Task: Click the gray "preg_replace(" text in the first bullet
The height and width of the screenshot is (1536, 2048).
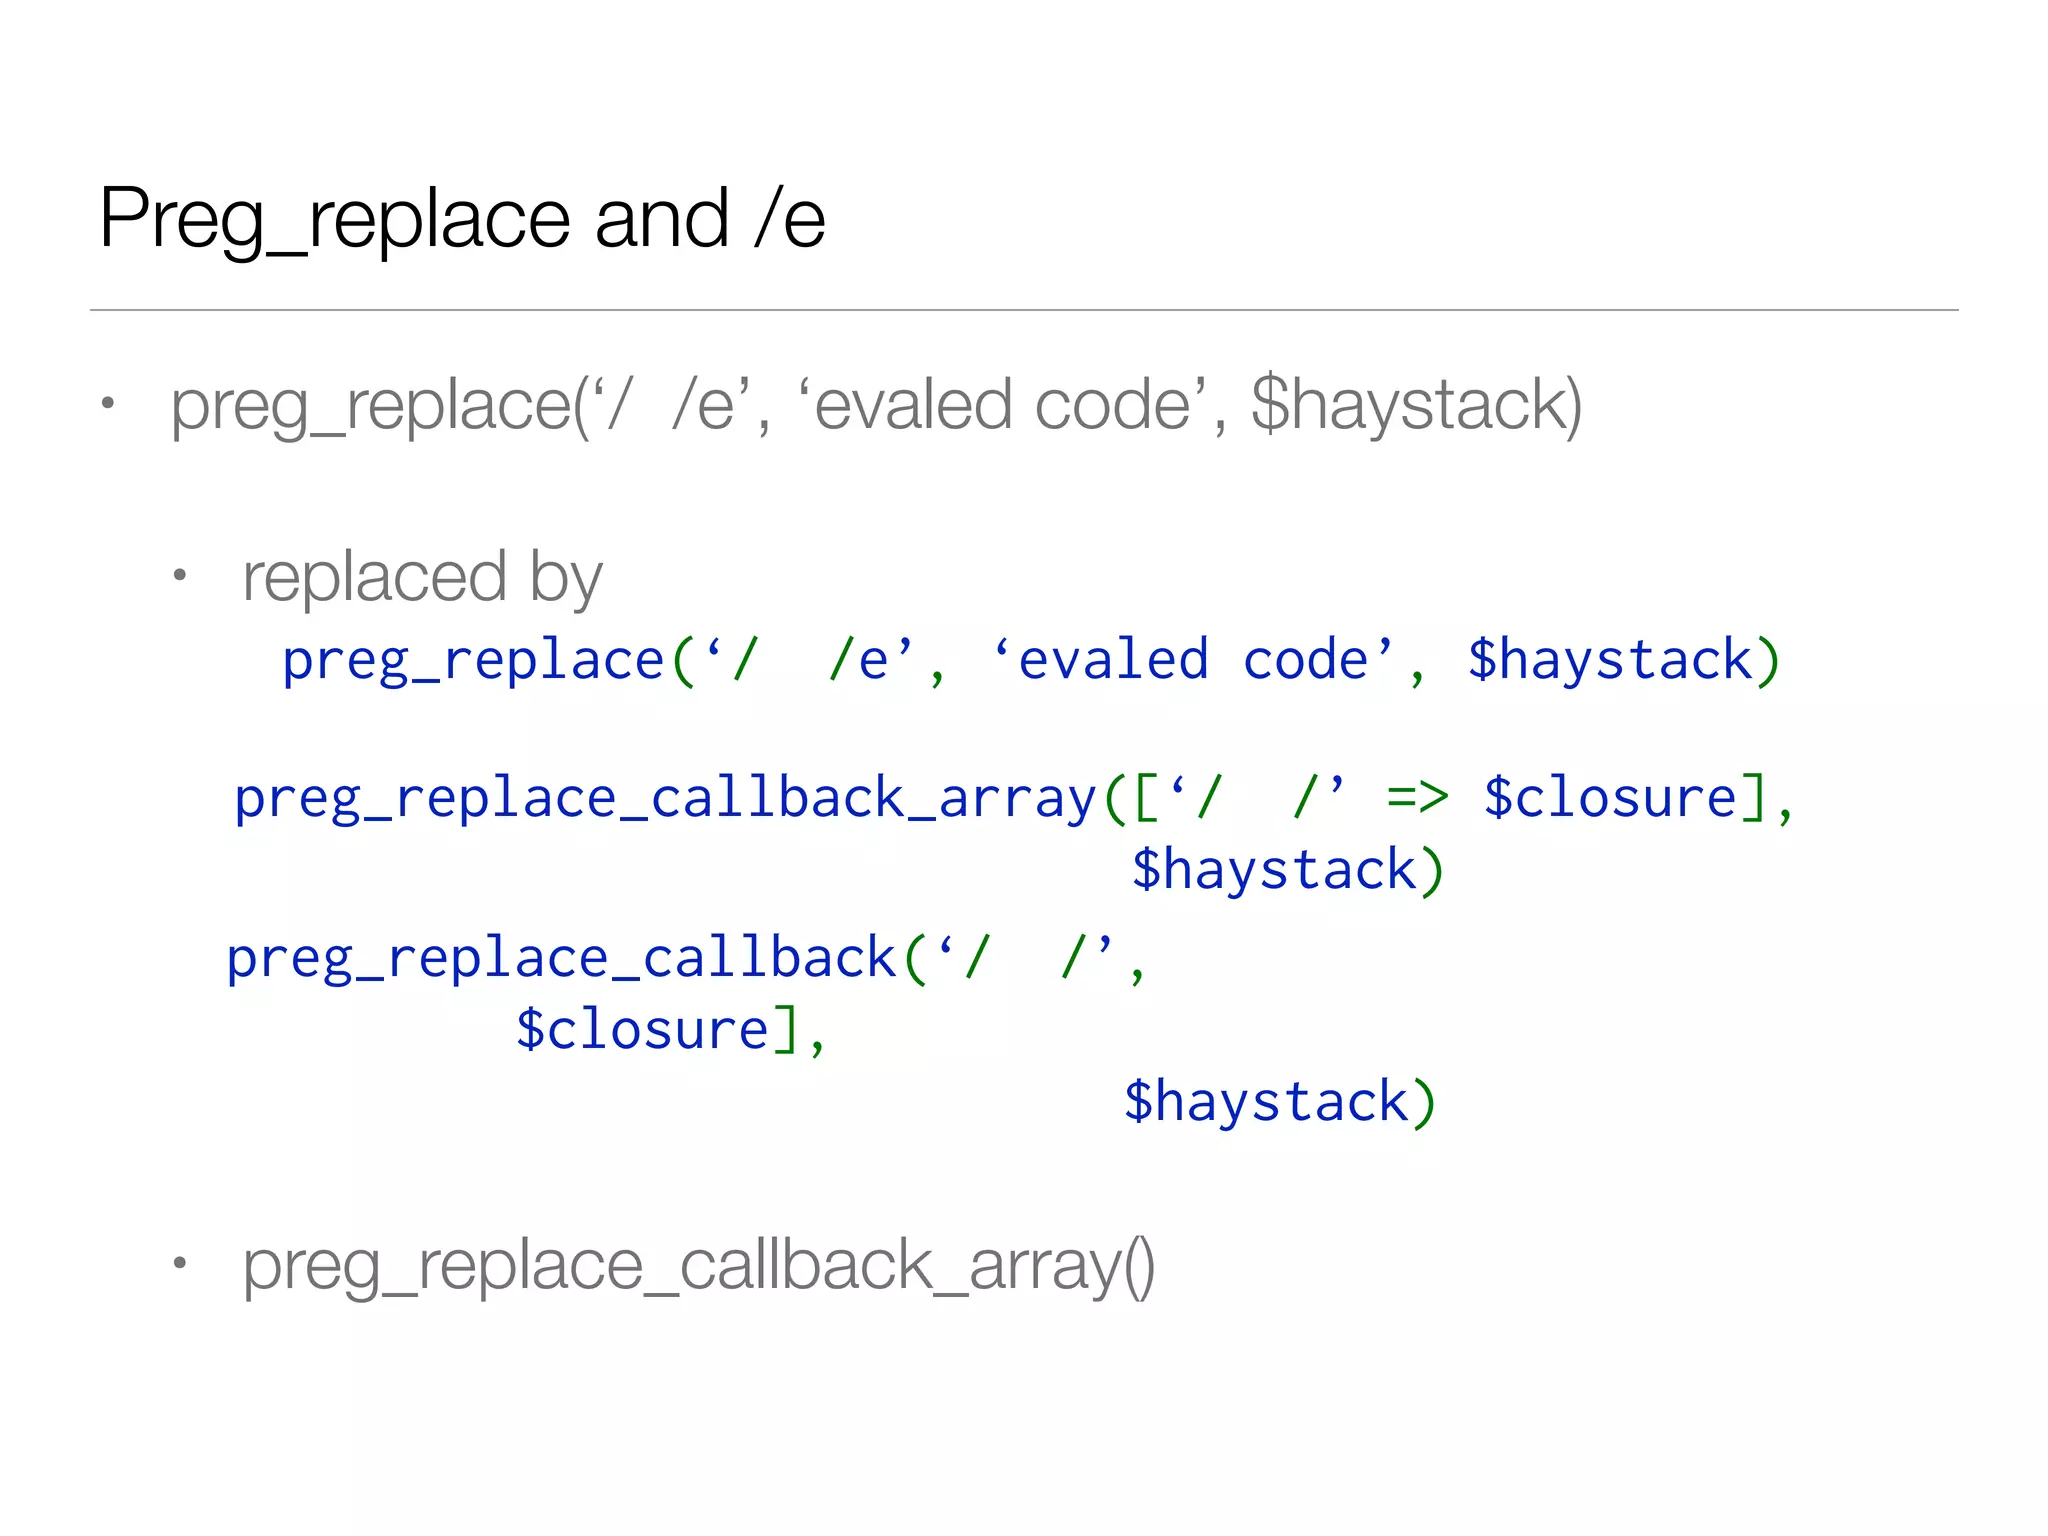Action: (x=380, y=405)
